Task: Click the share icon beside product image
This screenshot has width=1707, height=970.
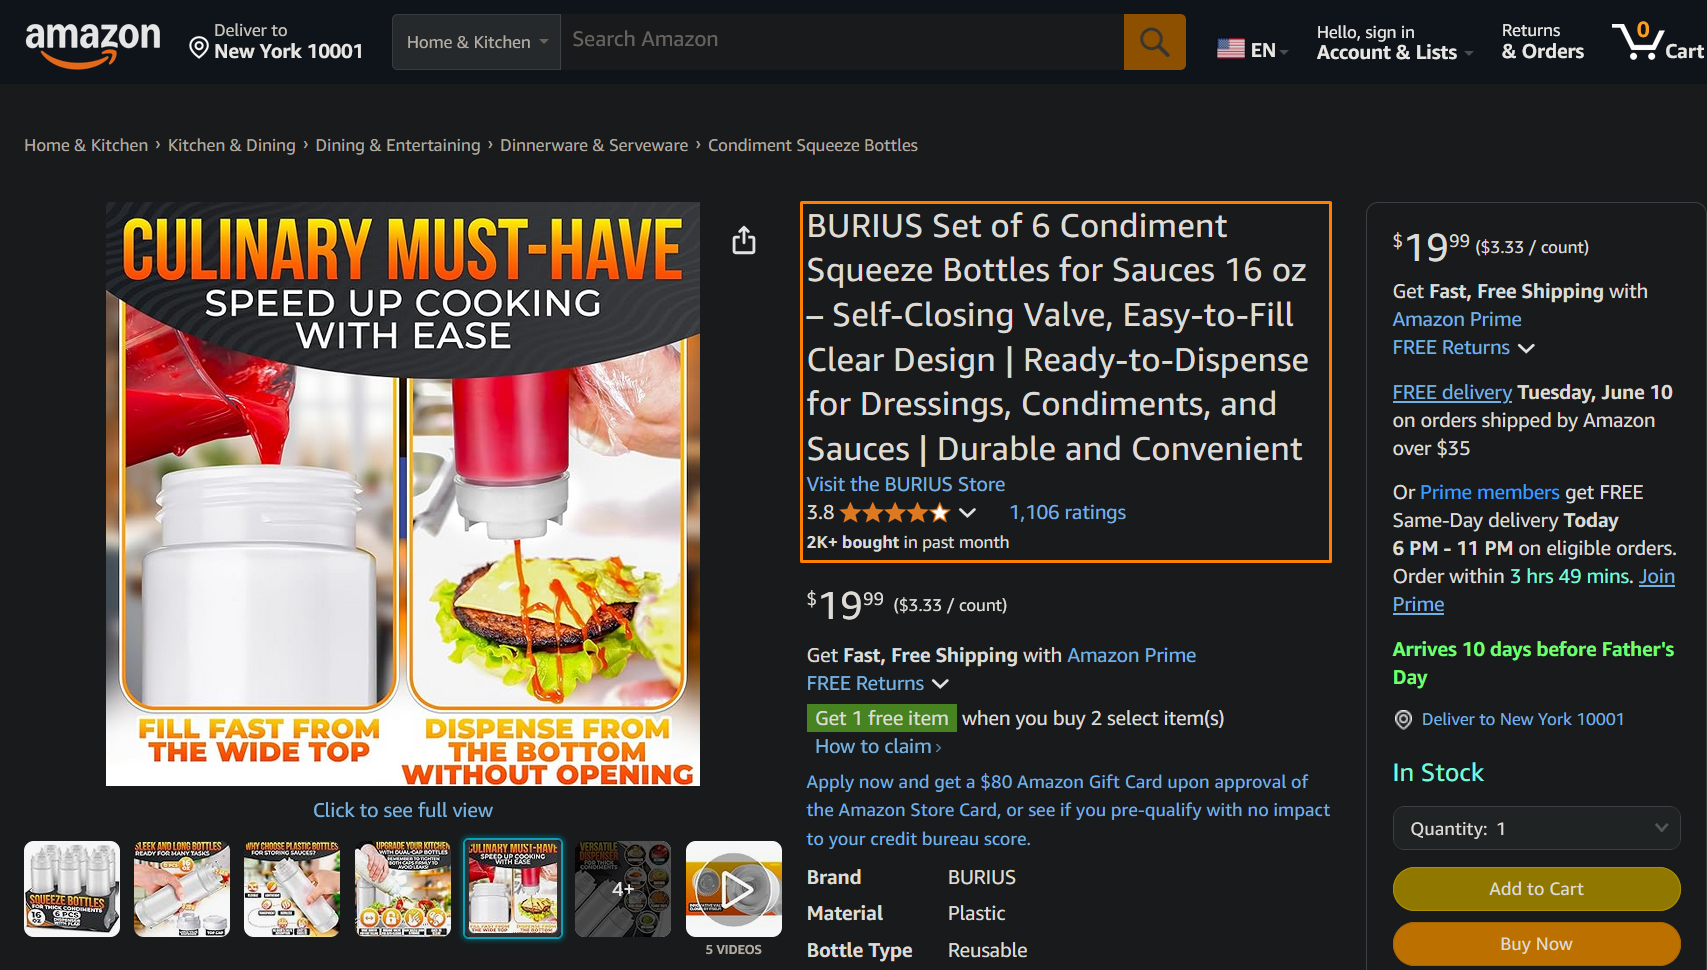Action: click(x=744, y=240)
